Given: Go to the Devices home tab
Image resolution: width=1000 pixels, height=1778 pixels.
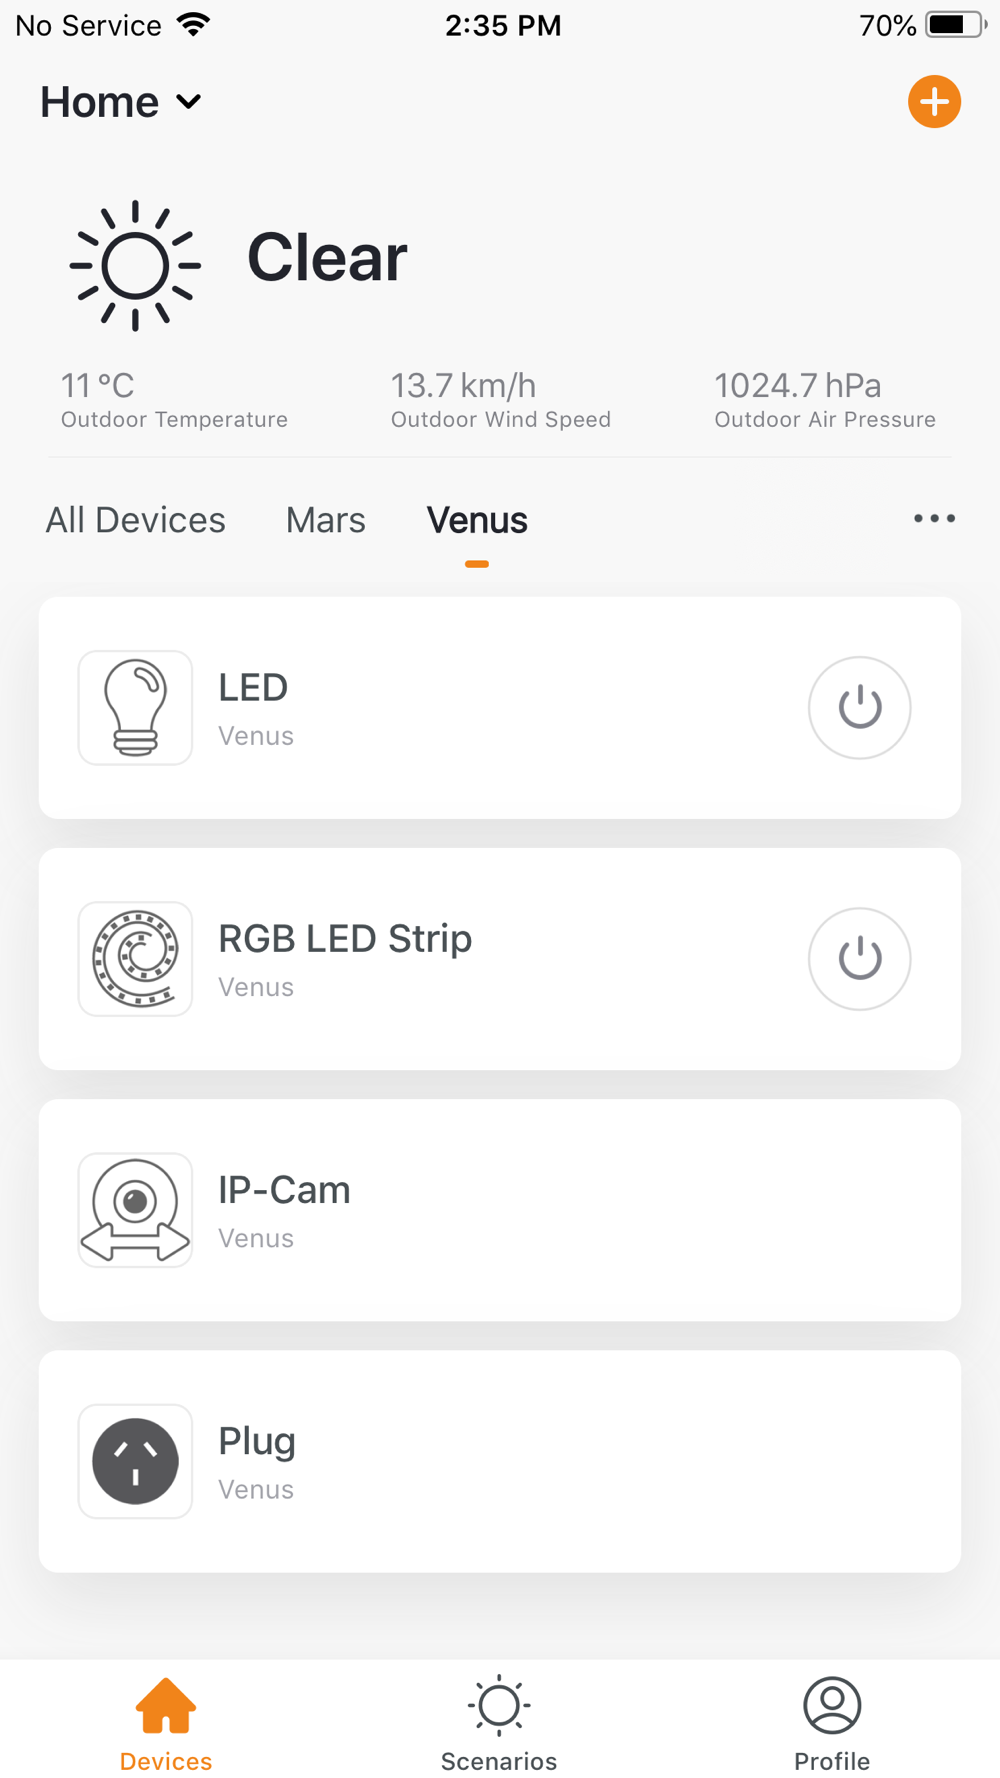Looking at the screenshot, I should point(166,1724).
